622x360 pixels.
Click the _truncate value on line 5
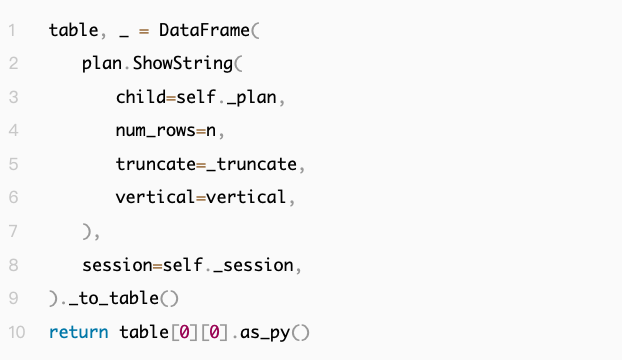[251, 165]
